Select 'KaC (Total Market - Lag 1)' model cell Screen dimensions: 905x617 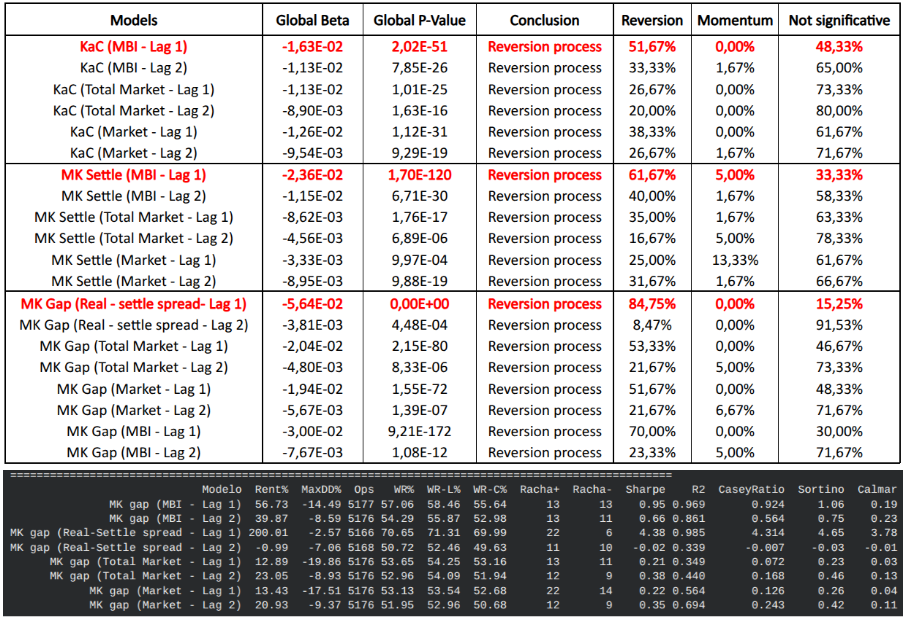pos(134,89)
